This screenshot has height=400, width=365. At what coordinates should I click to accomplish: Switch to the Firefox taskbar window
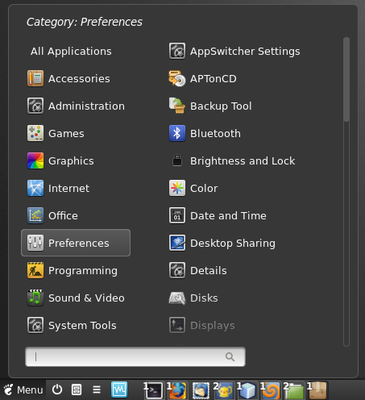point(177,390)
